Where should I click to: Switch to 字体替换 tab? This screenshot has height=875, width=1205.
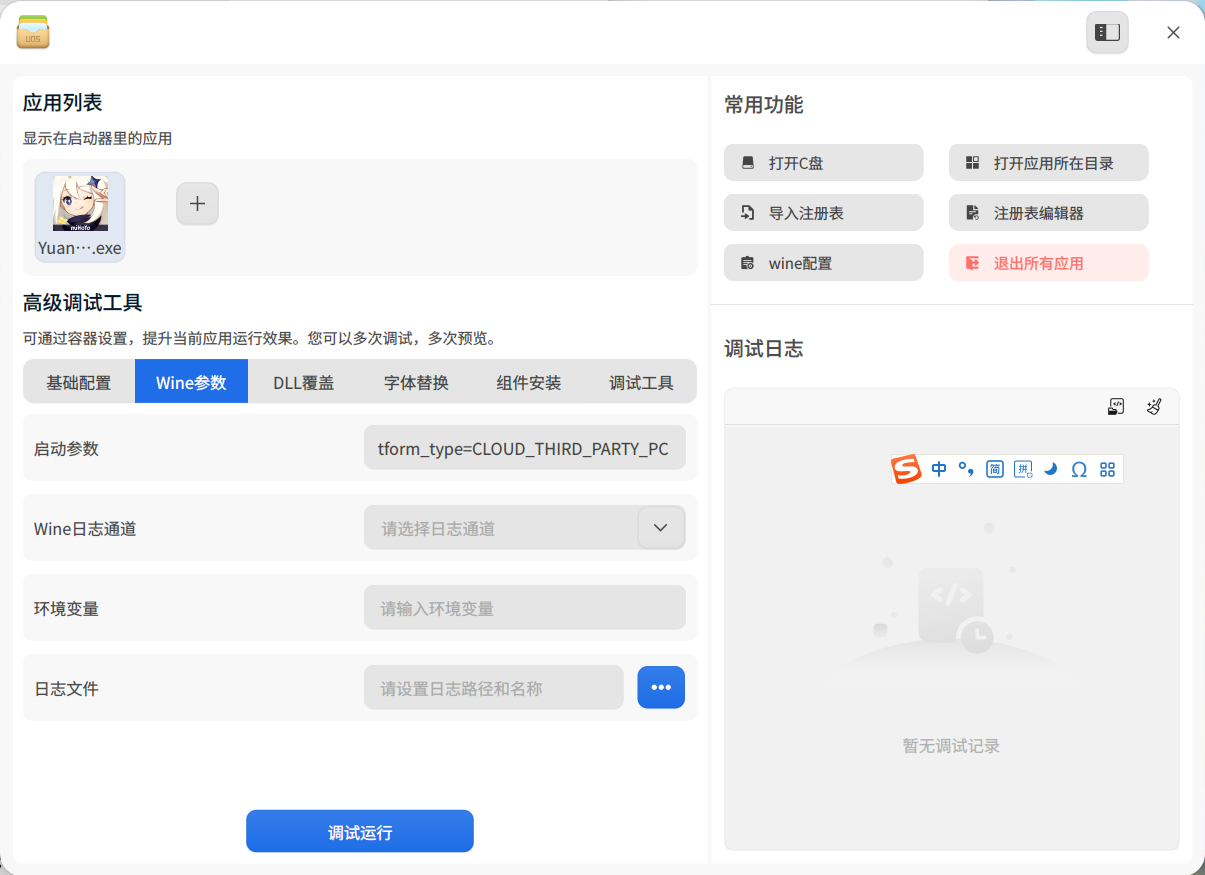pos(416,382)
